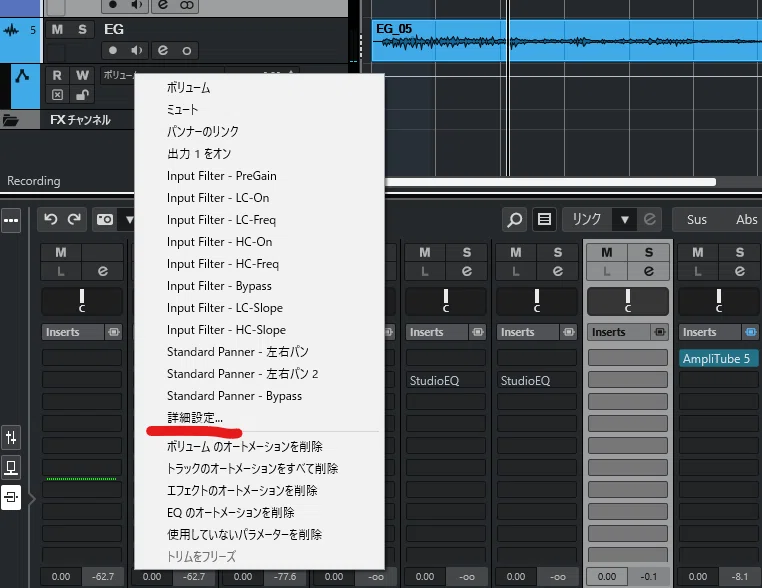Screen dimensions: 762x588
Task: Adjust the pan control on first mixer channel
Action: click(82, 301)
